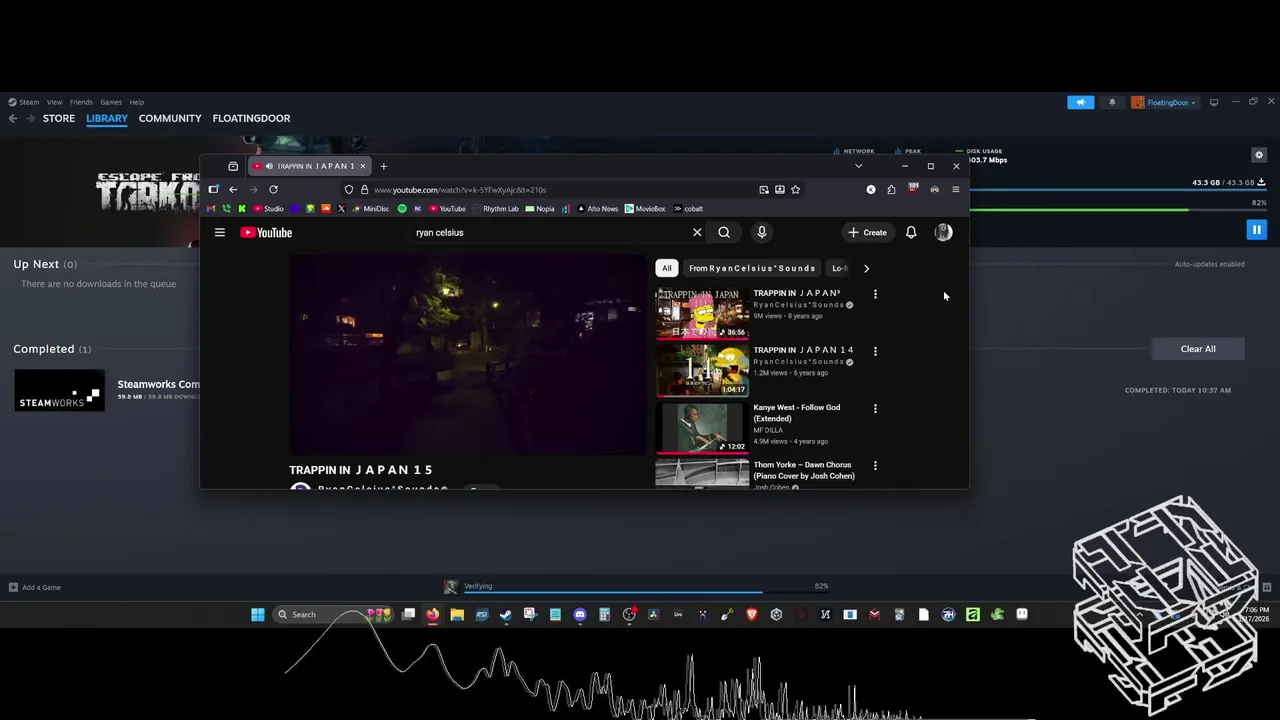Image resolution: width=1280 pixels, height=720 pixels.
Task: Open FloatingDoor account dropdown in Steam
Action: tap(1165, 102)
